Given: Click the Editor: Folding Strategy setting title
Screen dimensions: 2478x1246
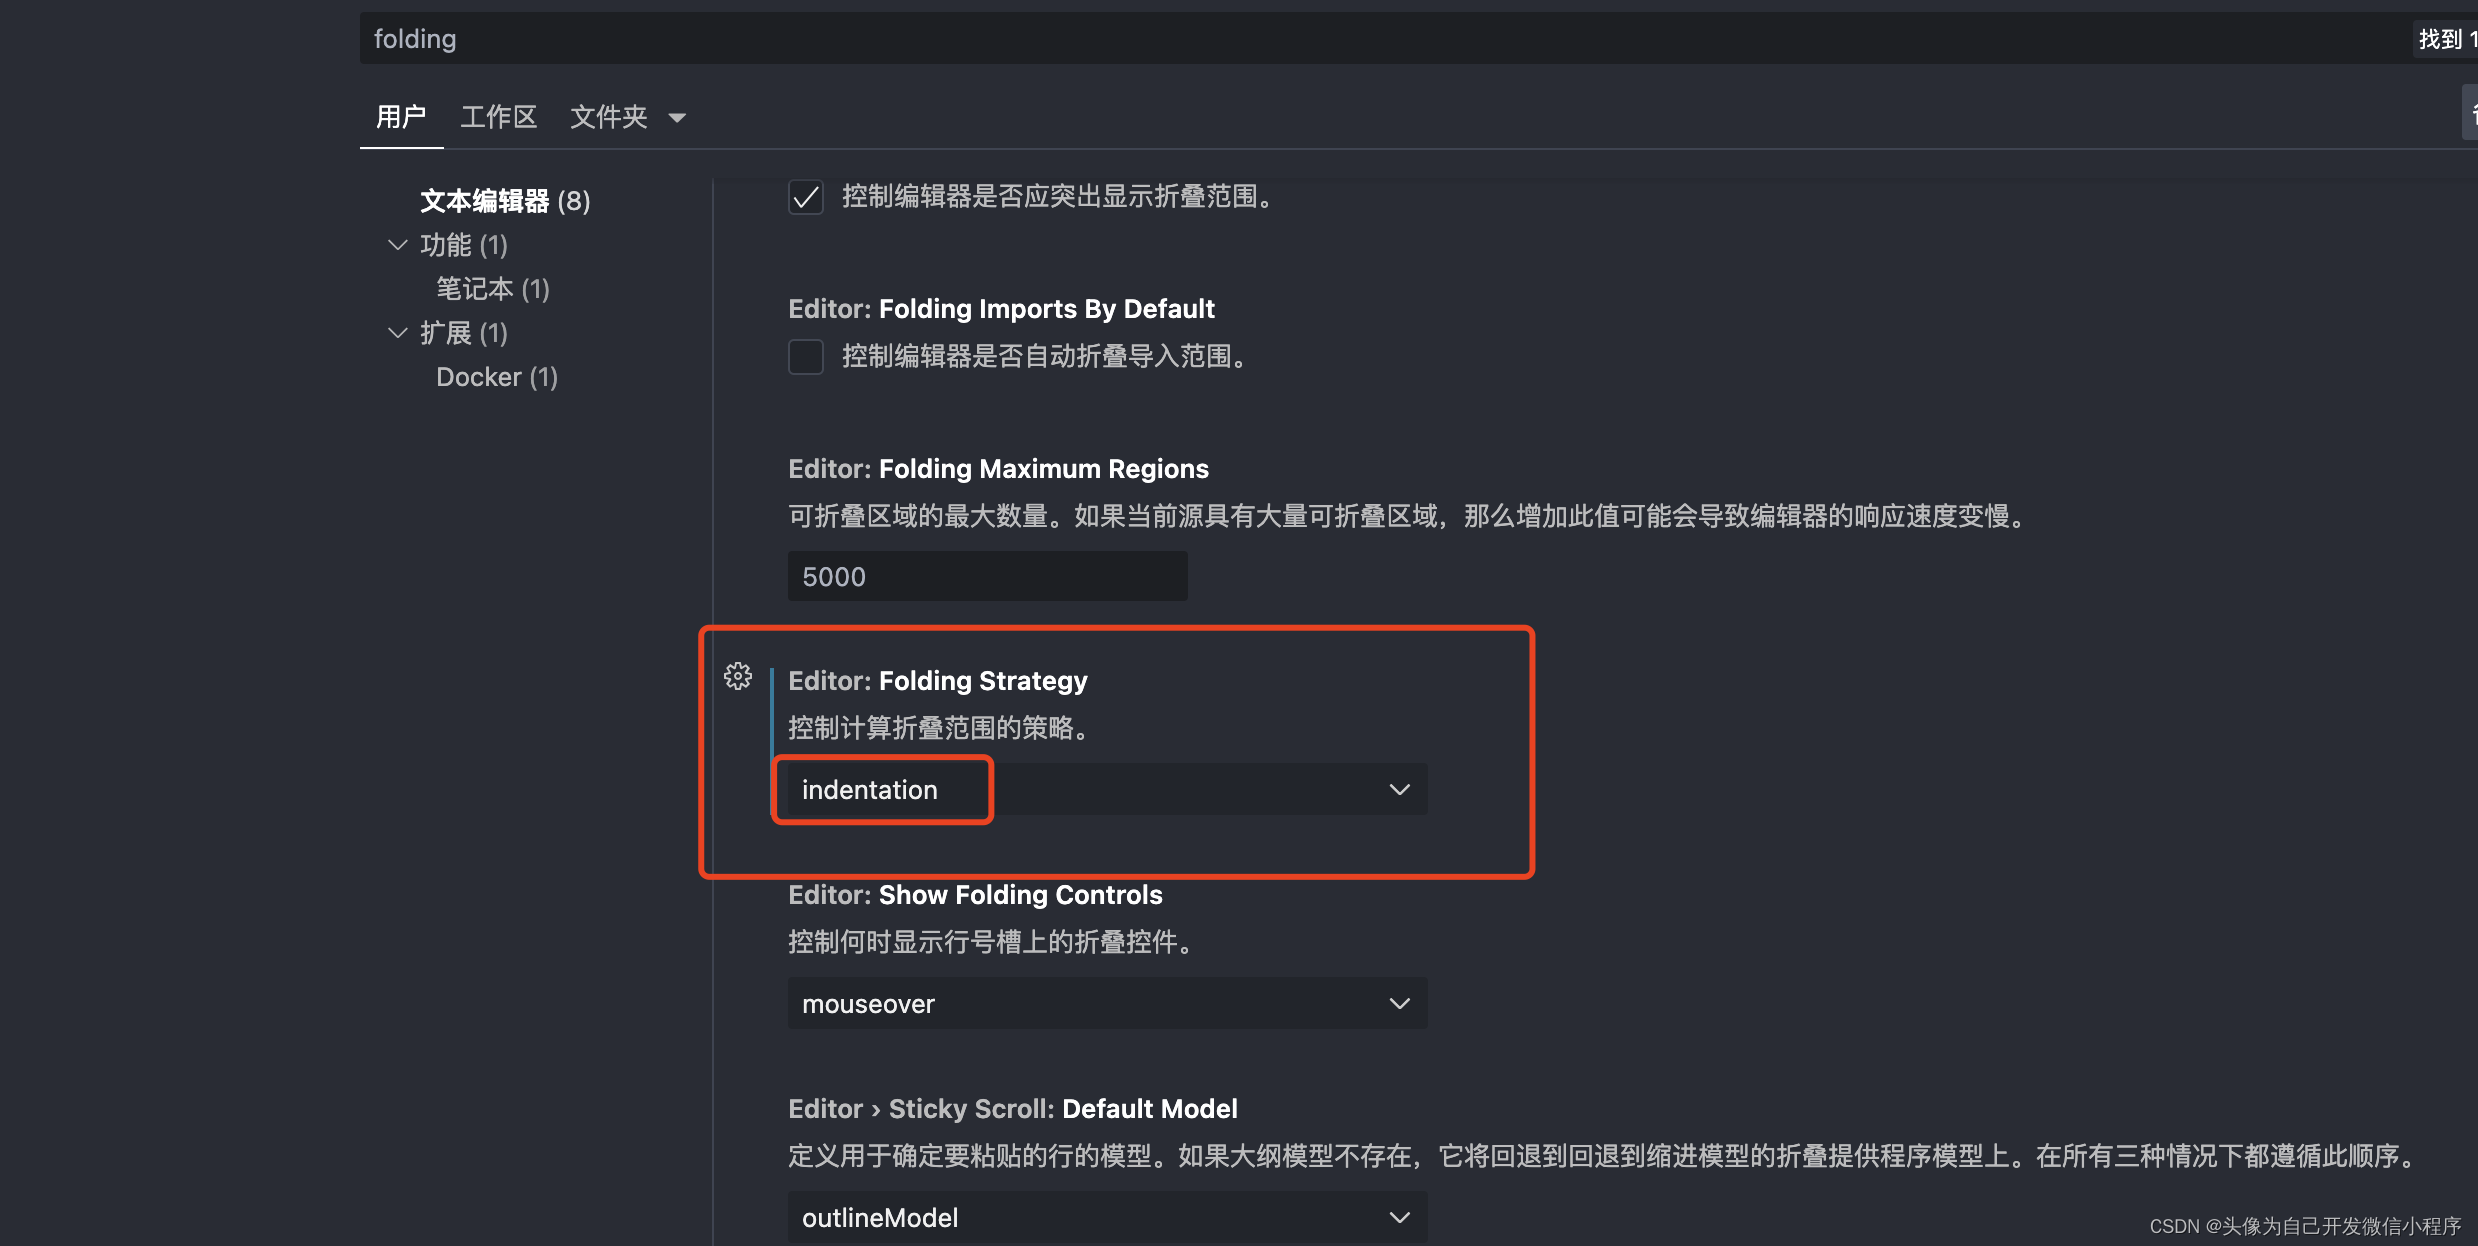Looking at the screenshot, I should tap(937, 681).
